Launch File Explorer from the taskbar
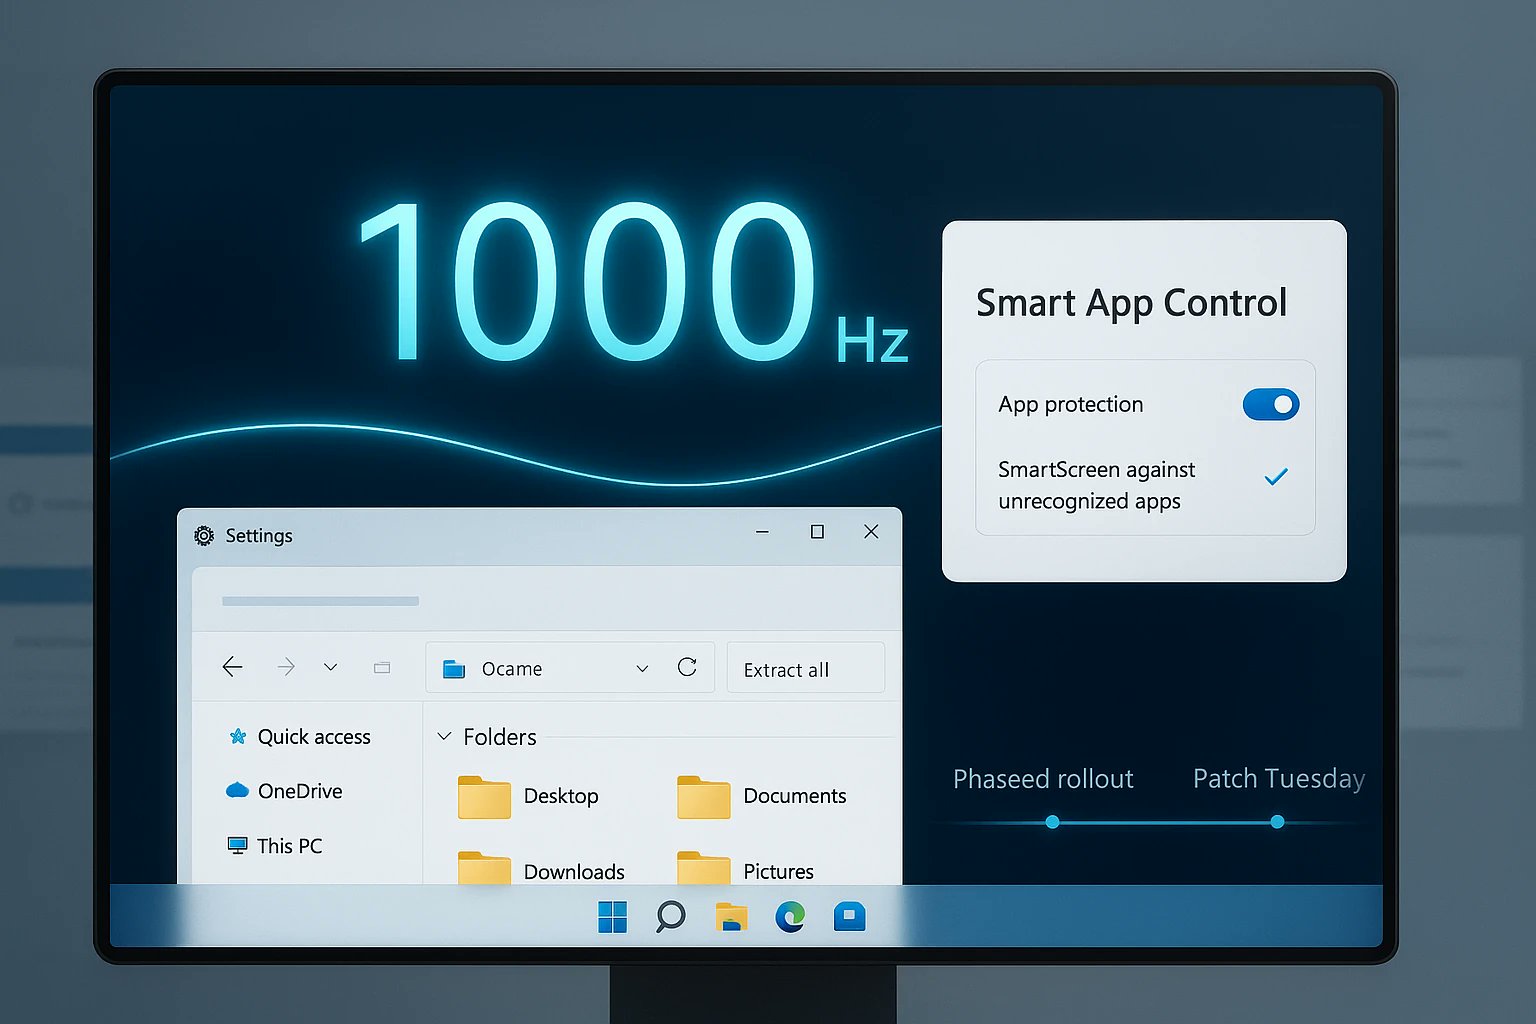Screen dimensions: 1536x1024 (x=731, y=917)
